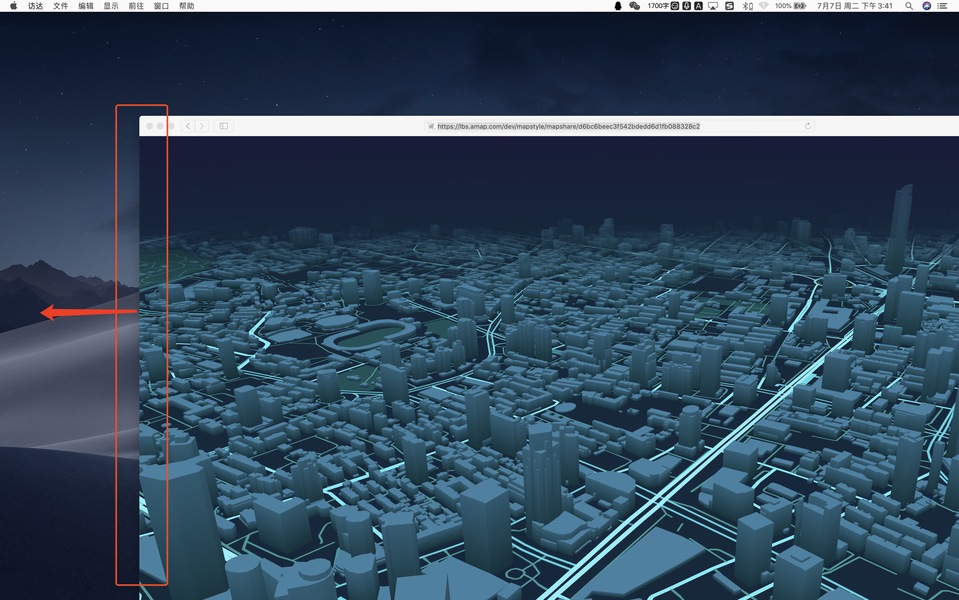Open the 文件 menu
959x600 pixels.
click(61, 6)
